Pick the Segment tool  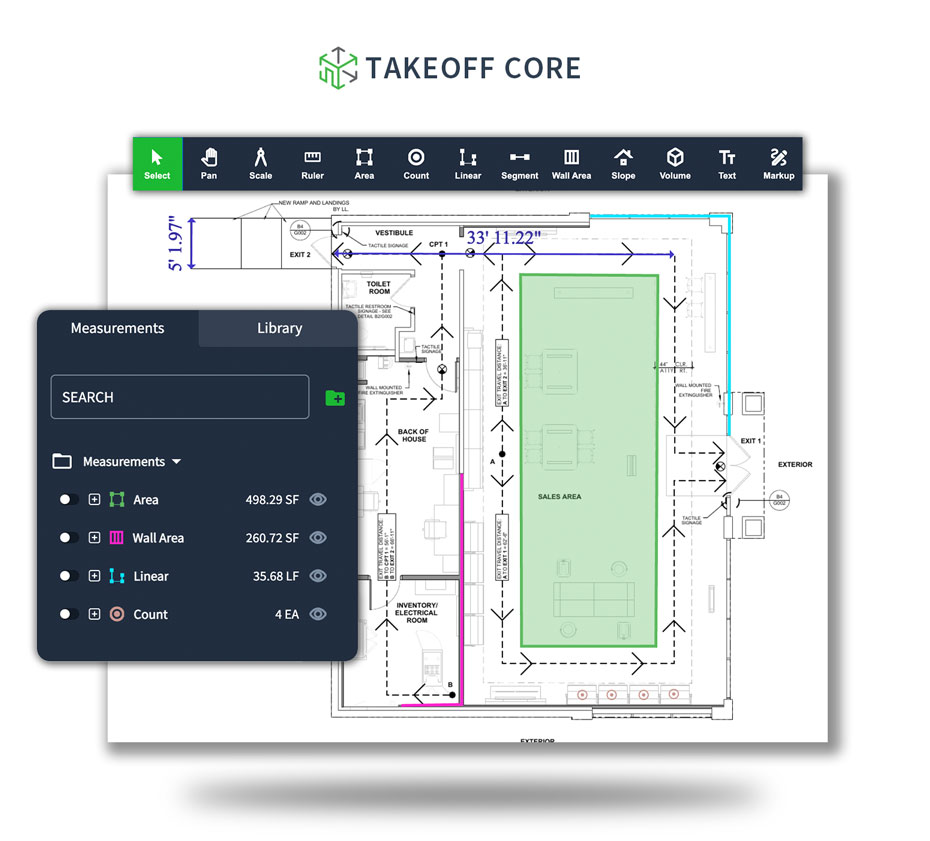click(x=520, y=164)
